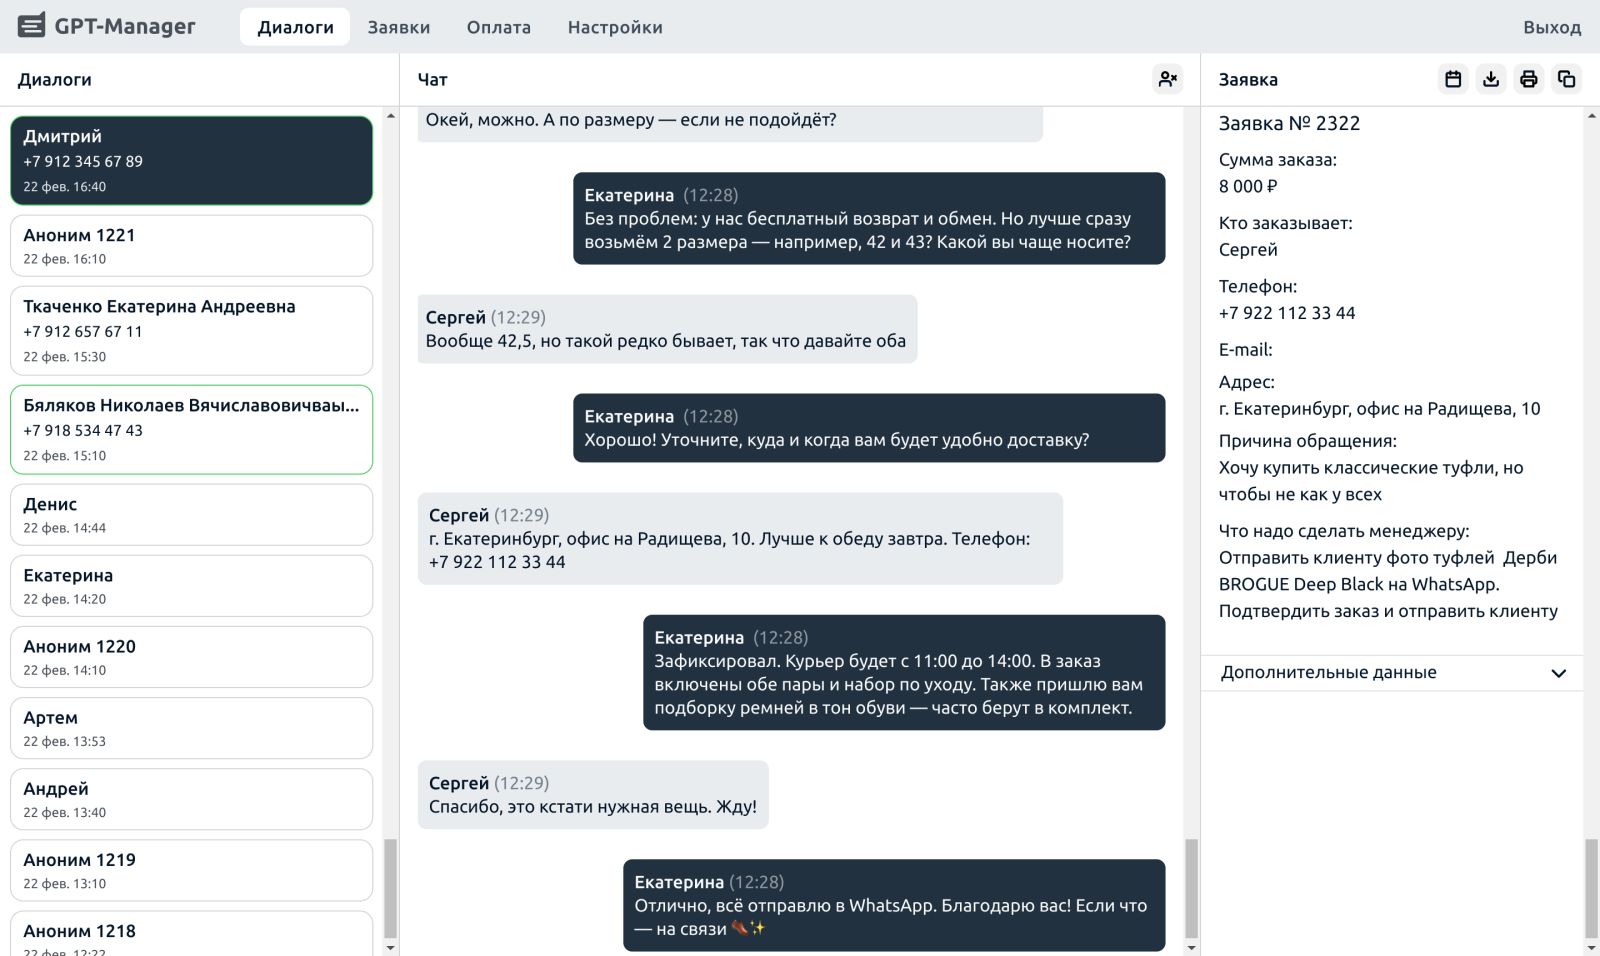This screenshot has width=1600, height=956.
Task: Open the Денис dialog from the list
Action: [191, 514]
